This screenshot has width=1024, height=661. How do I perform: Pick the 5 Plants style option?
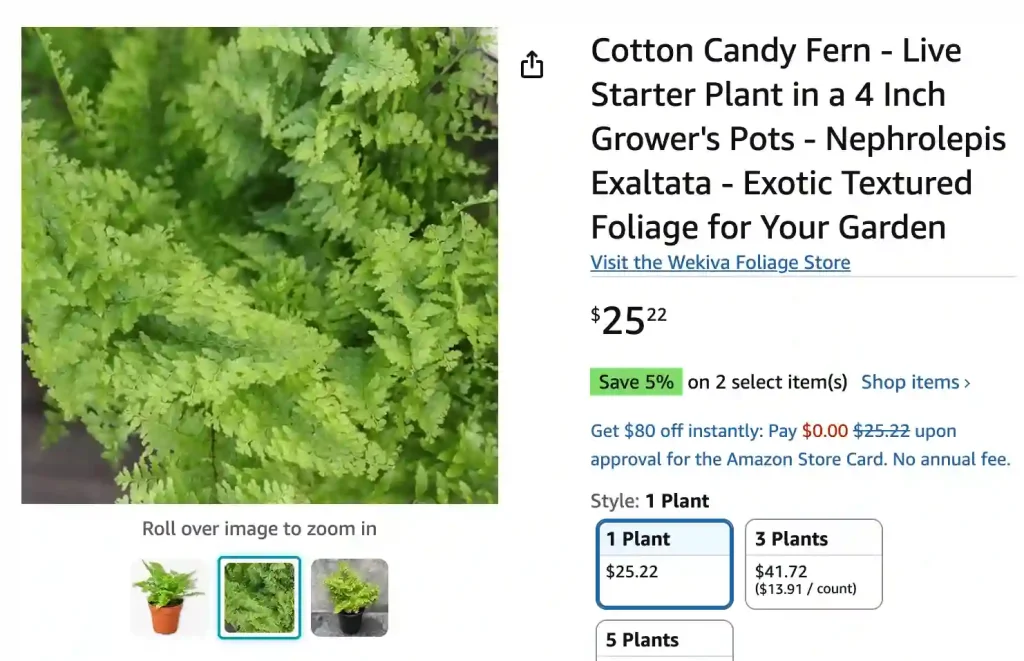(x=664, y=641)
